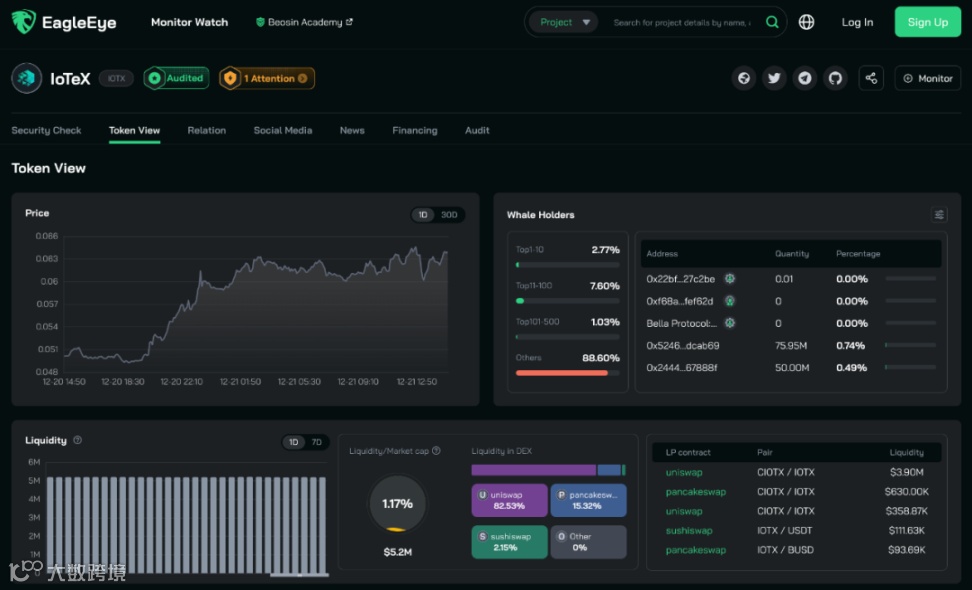Click contract icon beside Bella Protocol
The height and width of the screenshot is (590, 972).
[730, 323]
